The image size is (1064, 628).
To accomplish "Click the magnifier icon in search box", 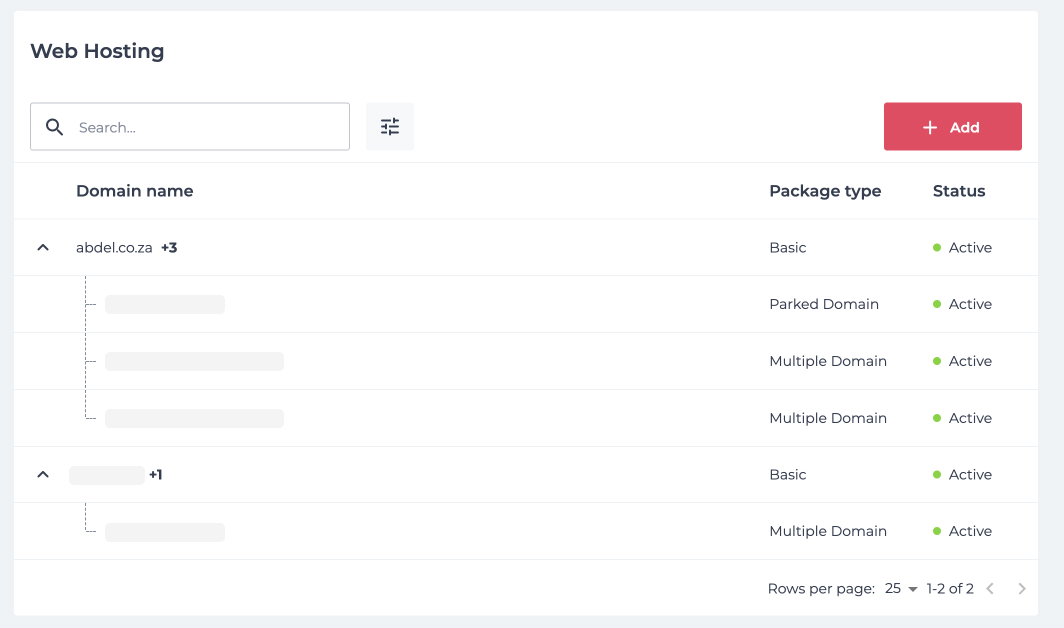I will [54, 127].
